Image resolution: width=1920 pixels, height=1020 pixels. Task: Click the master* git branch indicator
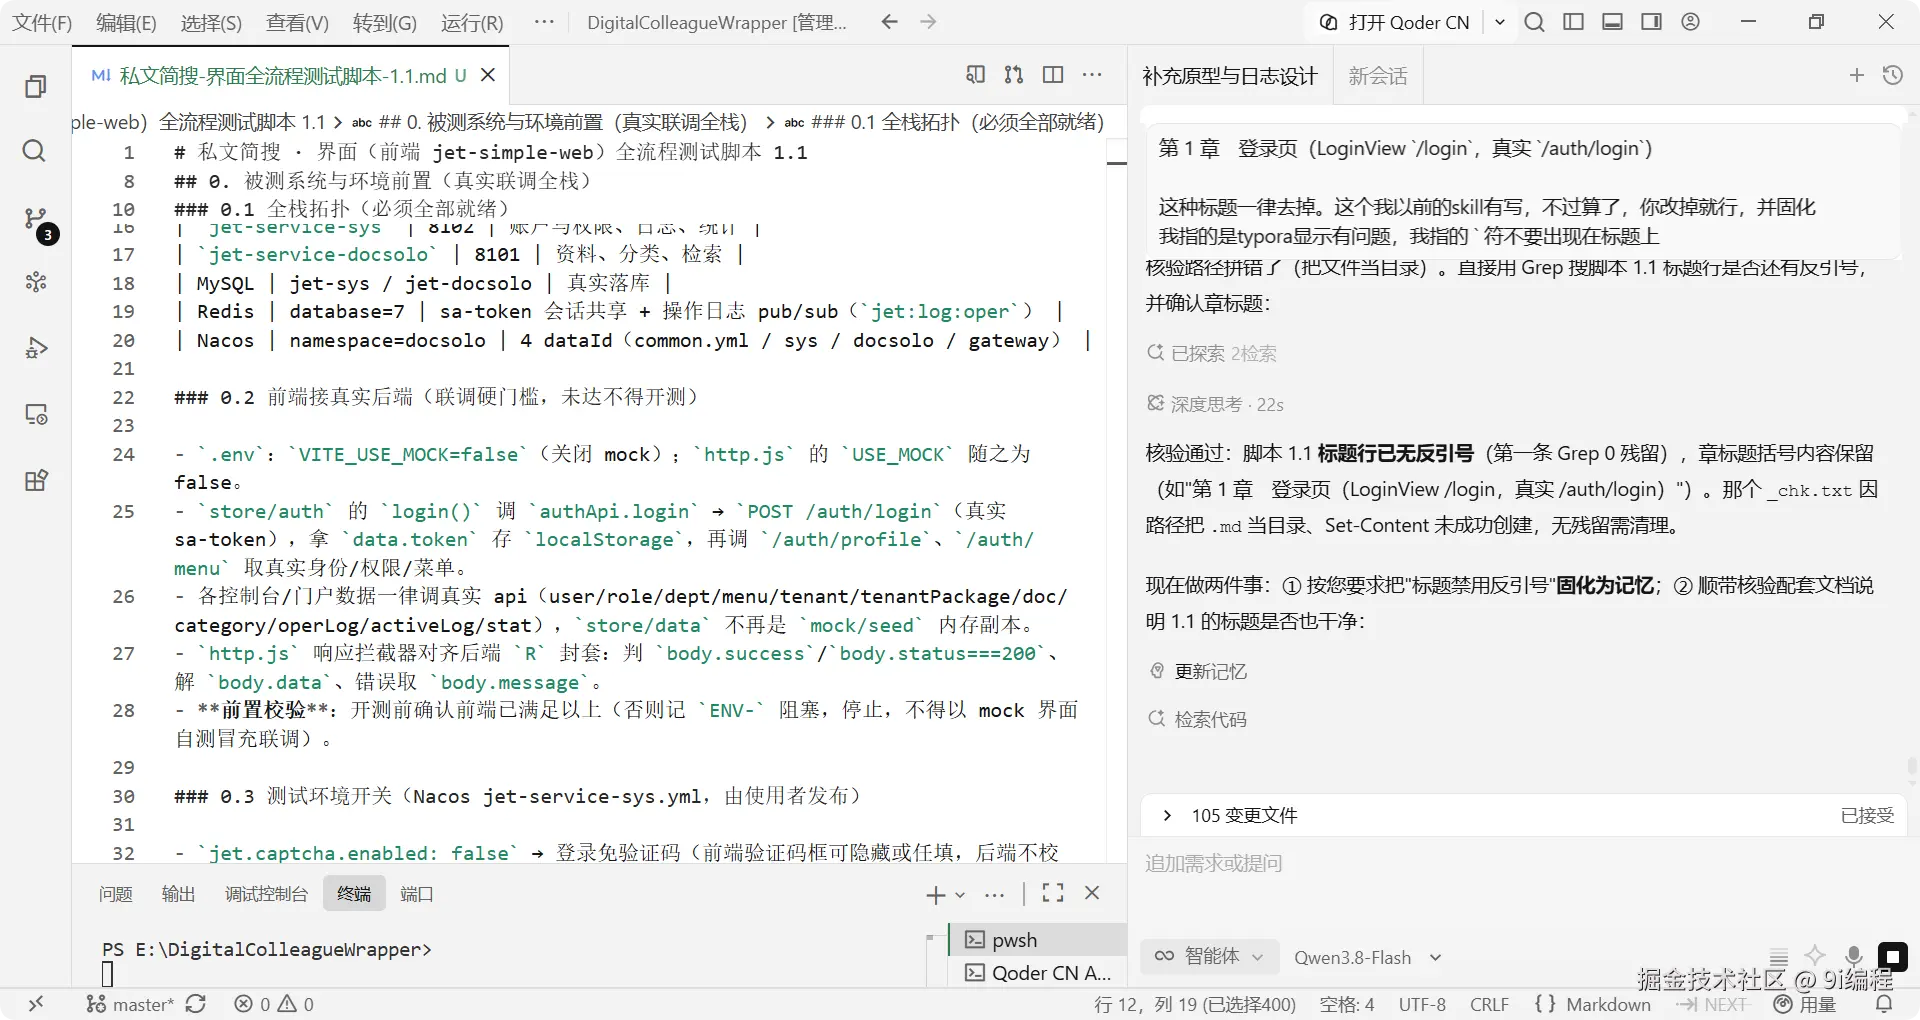click(129, 1004)
